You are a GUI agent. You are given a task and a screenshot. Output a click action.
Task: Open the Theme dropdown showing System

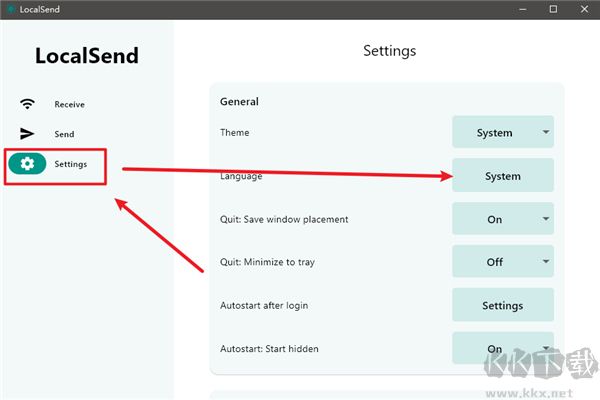(x=502, y=132)
